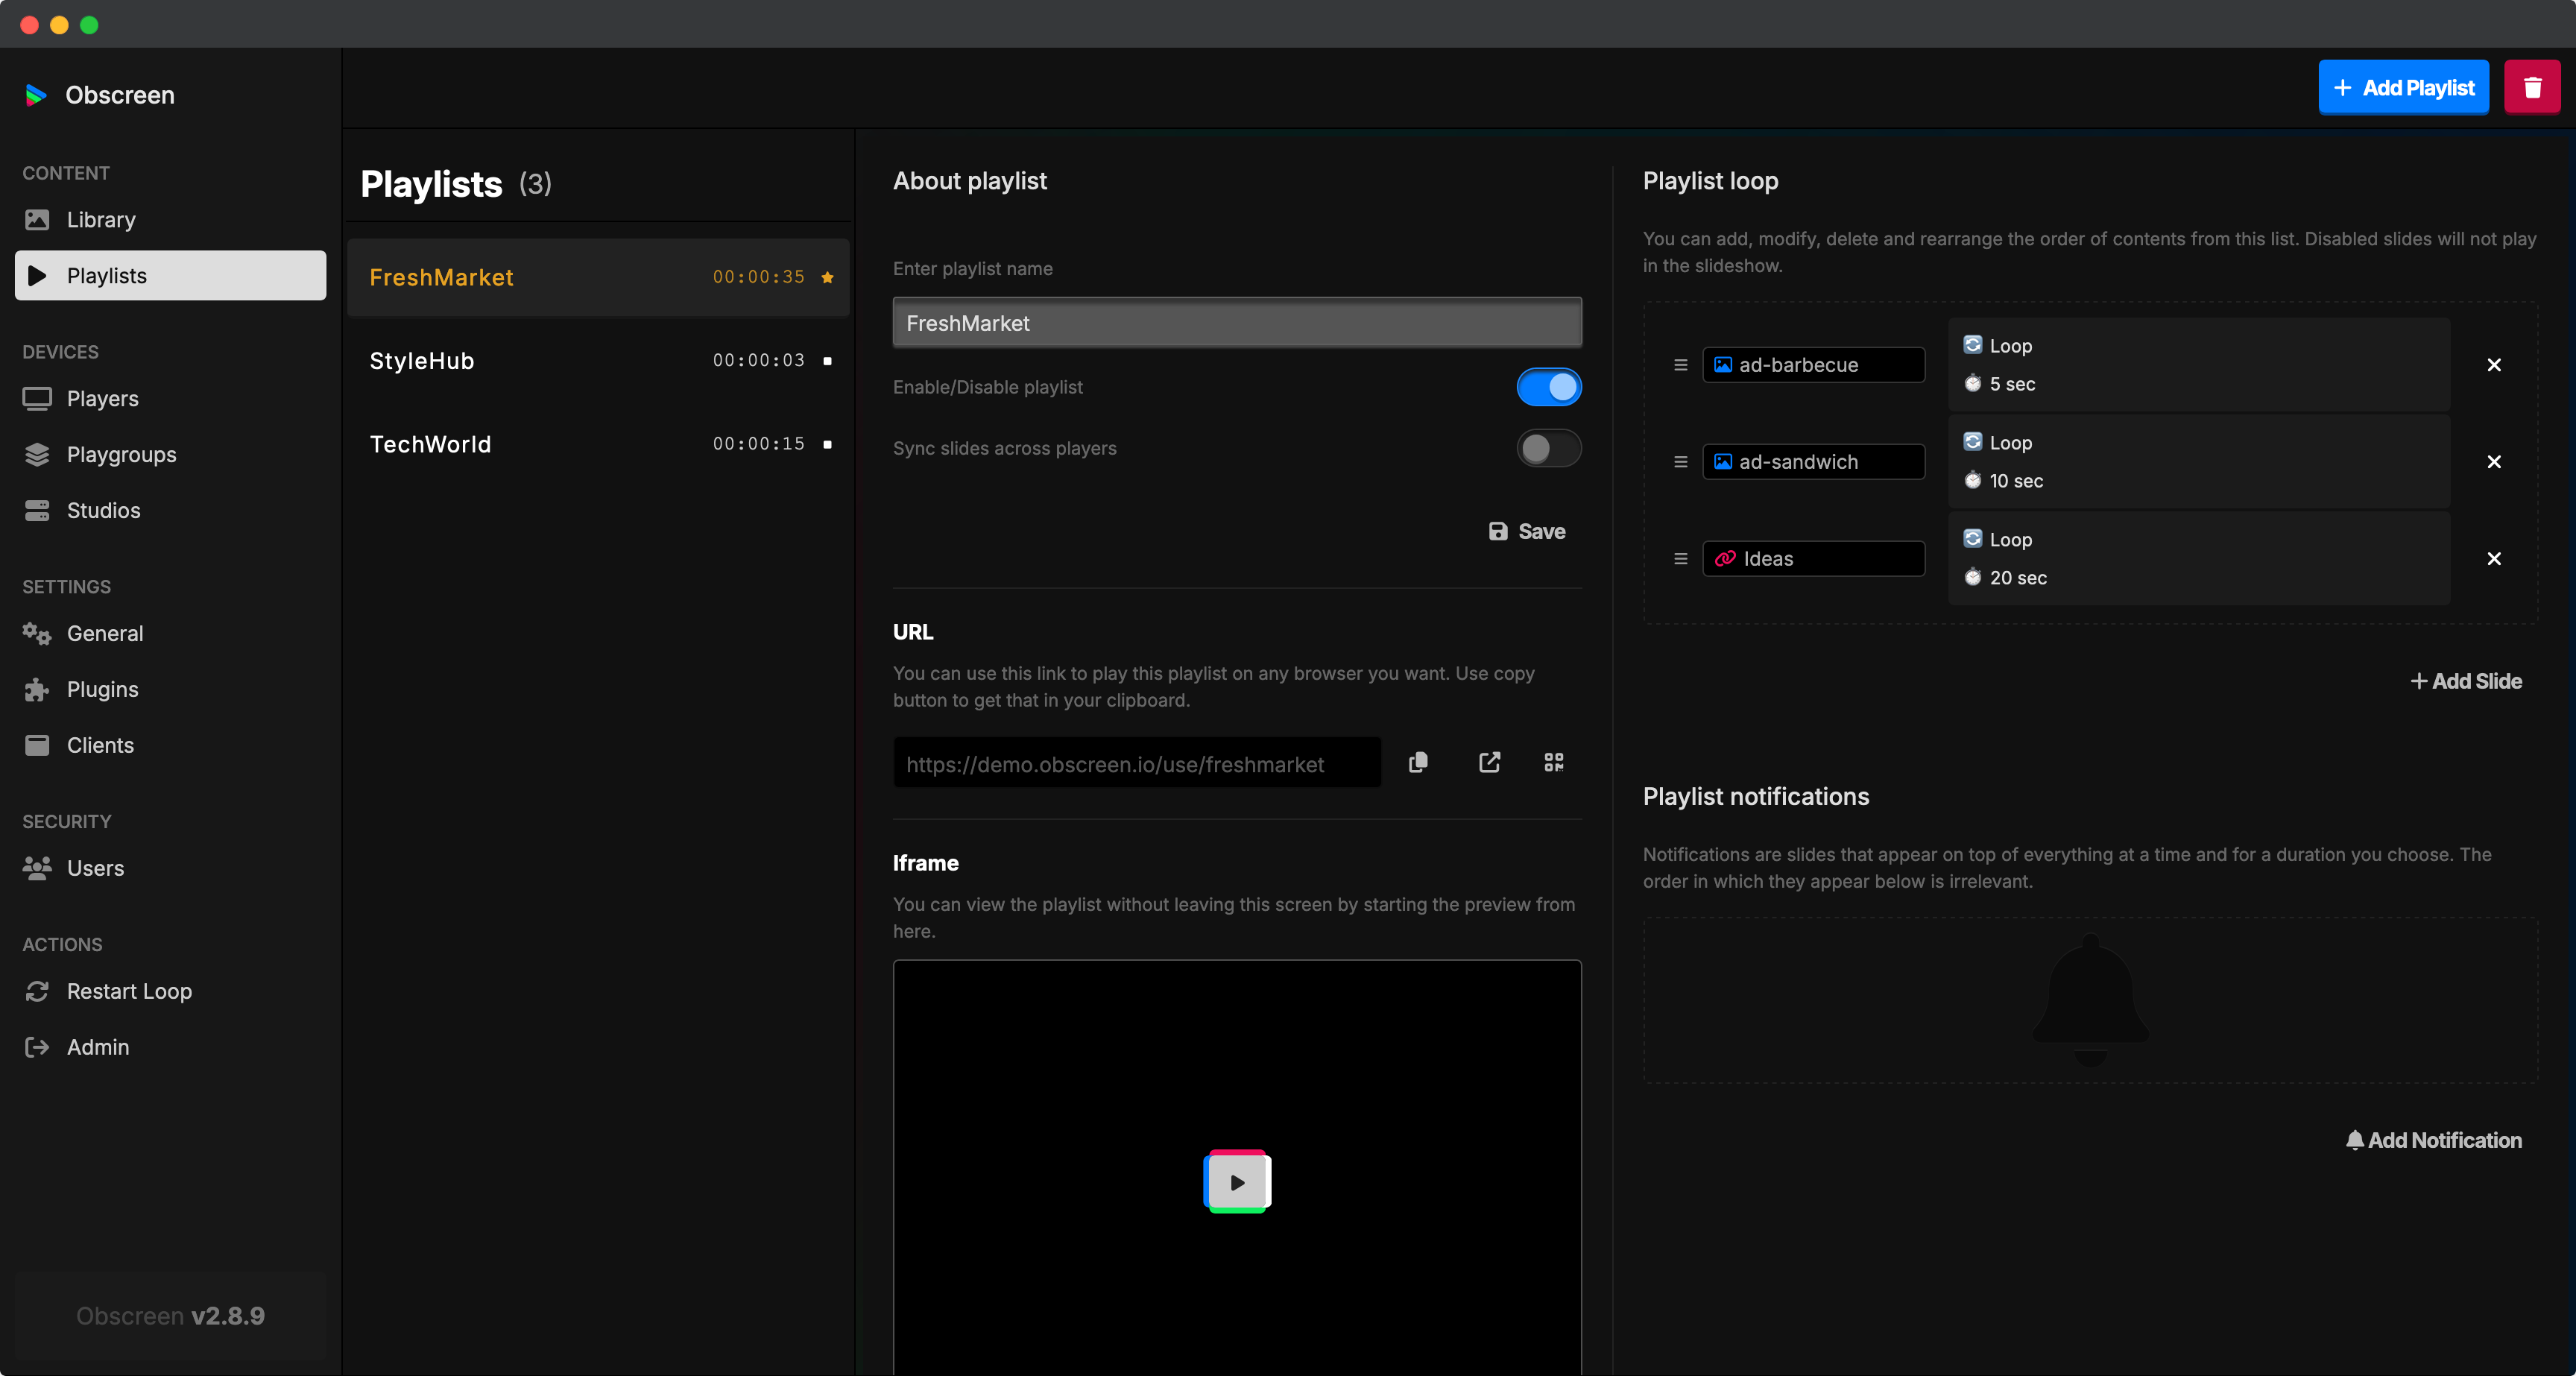Toggle the star on FreshMarket playlist
Image resolution: width=2576 pixels, height=1376 pixels.
point(827,277)
